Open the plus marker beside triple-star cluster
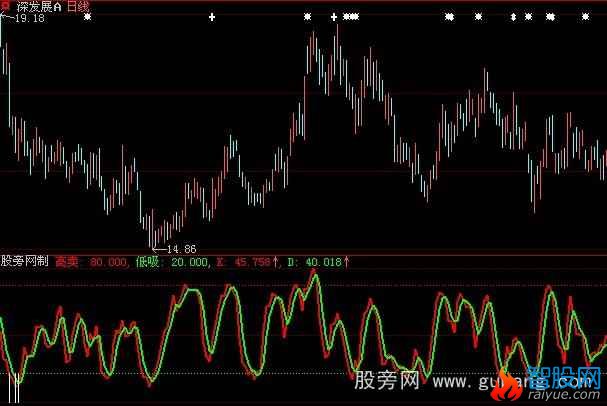Viewport: 607px width, 406px height. pyautogui.click(x=334, y=17)
